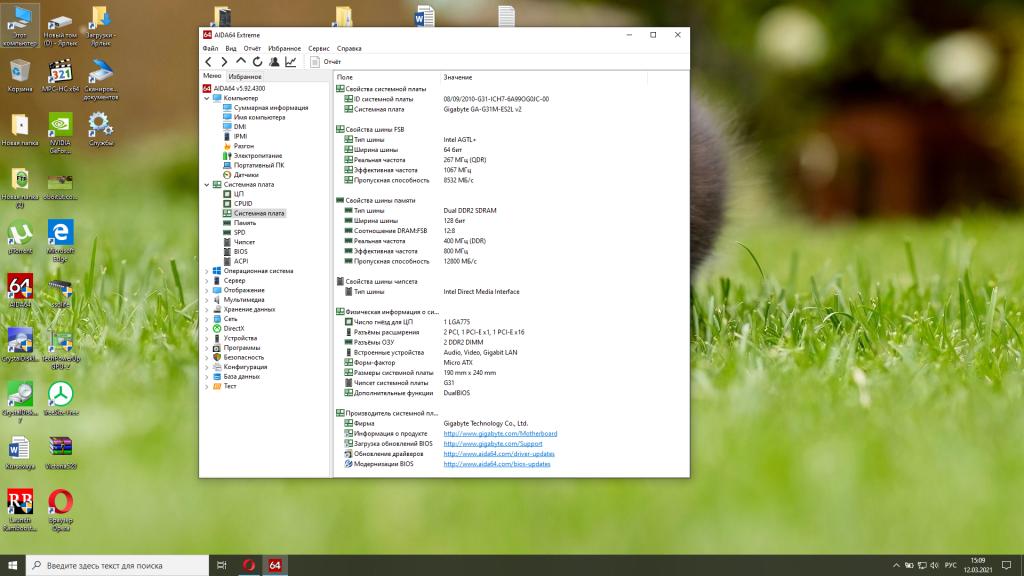Select the Службы gear desktop icon
Viewport: 1024px width, 576px height.
tap(101, 129)
